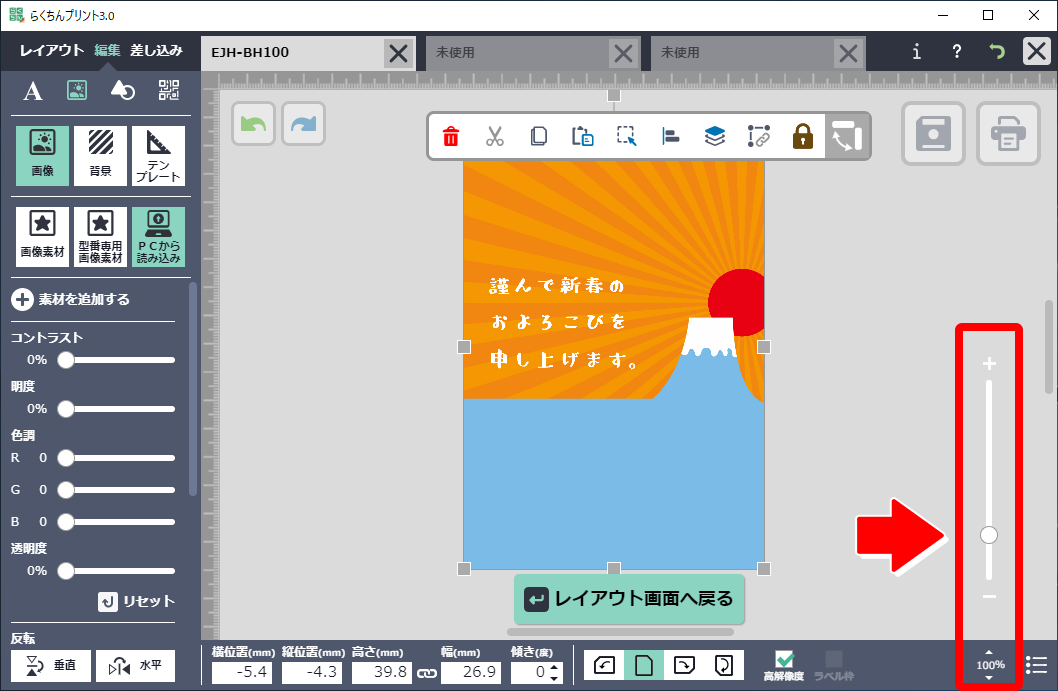Close the EJH-BH100 tab
This screenshot has width=1058, height=691.
tap(399, 53)
